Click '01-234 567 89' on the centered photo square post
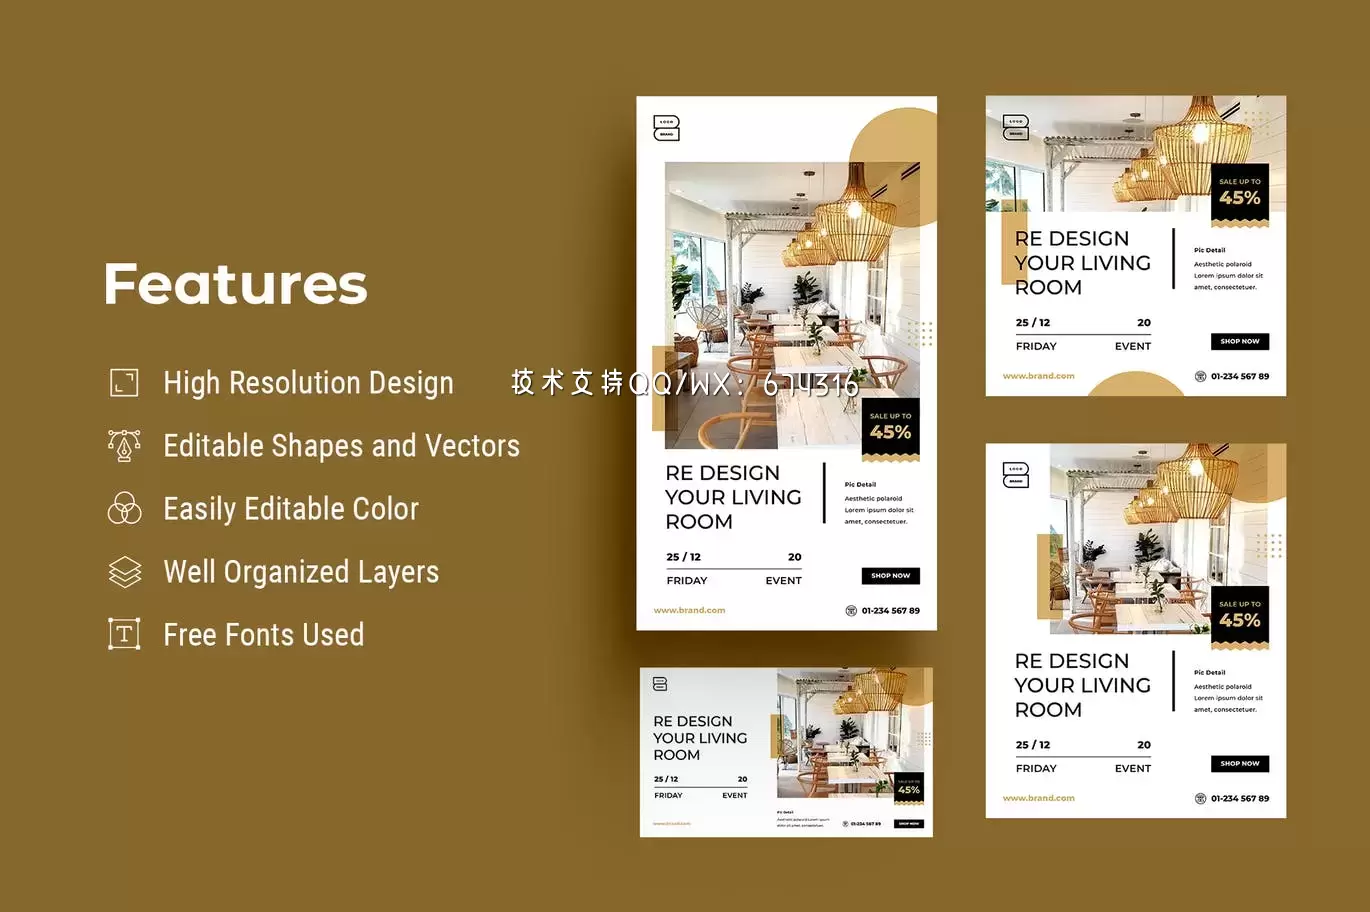The width and height of the screenshot is (1370, 912). coord(1240,798)
